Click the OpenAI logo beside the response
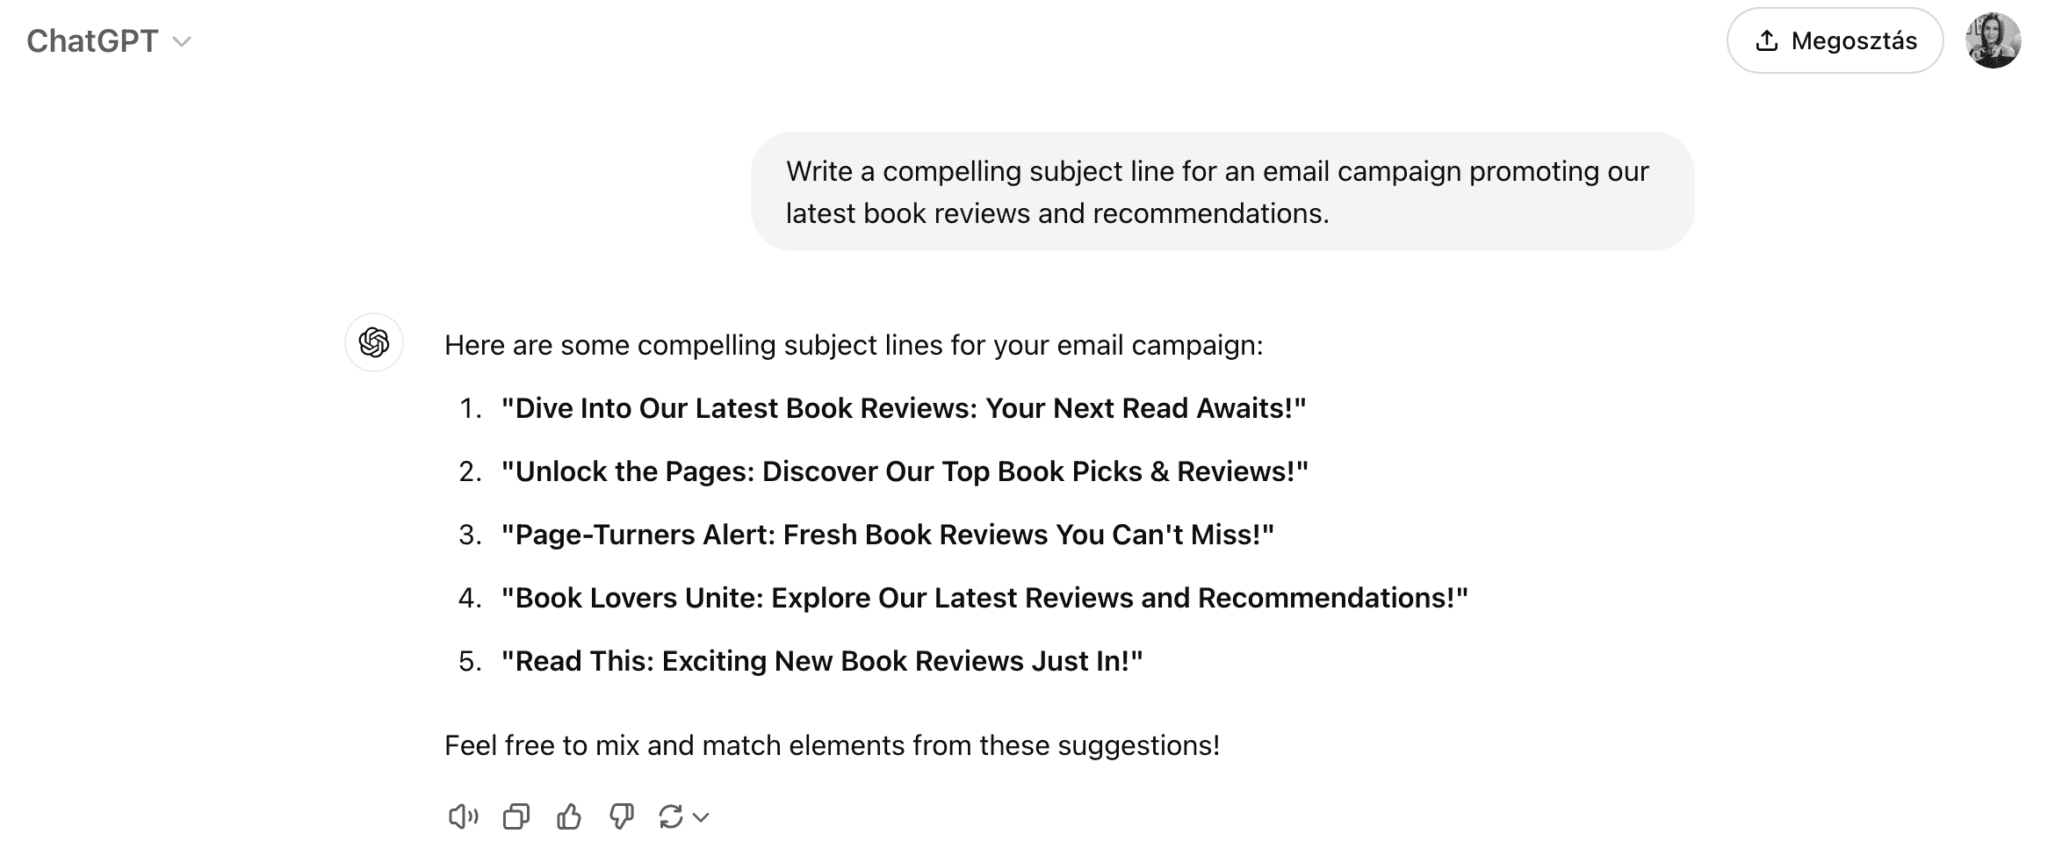This screenshot has width=2048, height=841. click(x=373, y=343)
